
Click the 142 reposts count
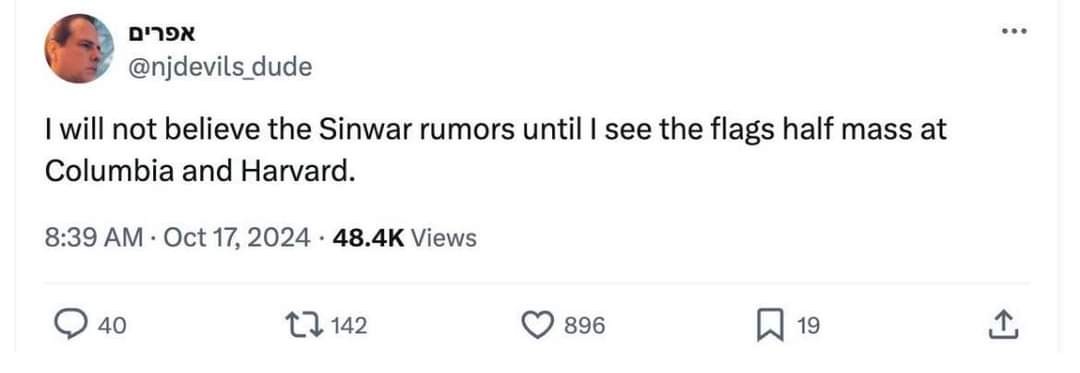(349, 326)
